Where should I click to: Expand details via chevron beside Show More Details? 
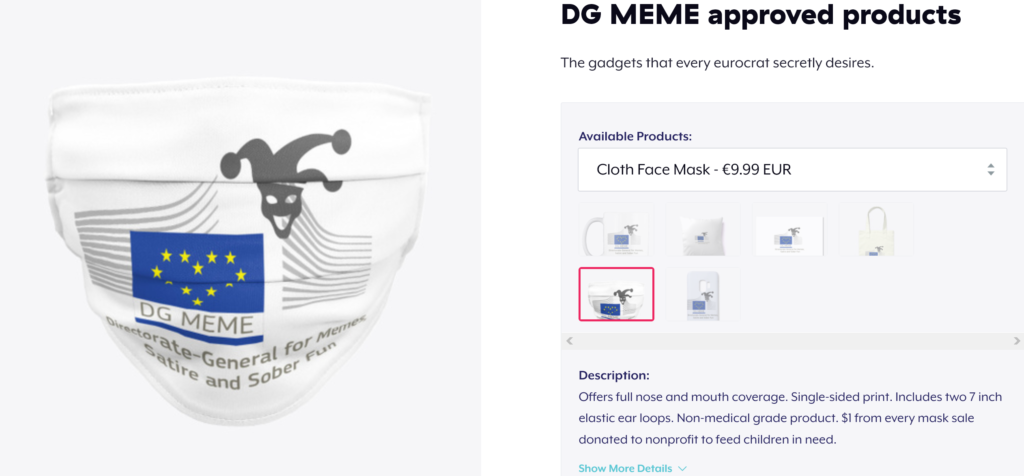pos(682,469)
